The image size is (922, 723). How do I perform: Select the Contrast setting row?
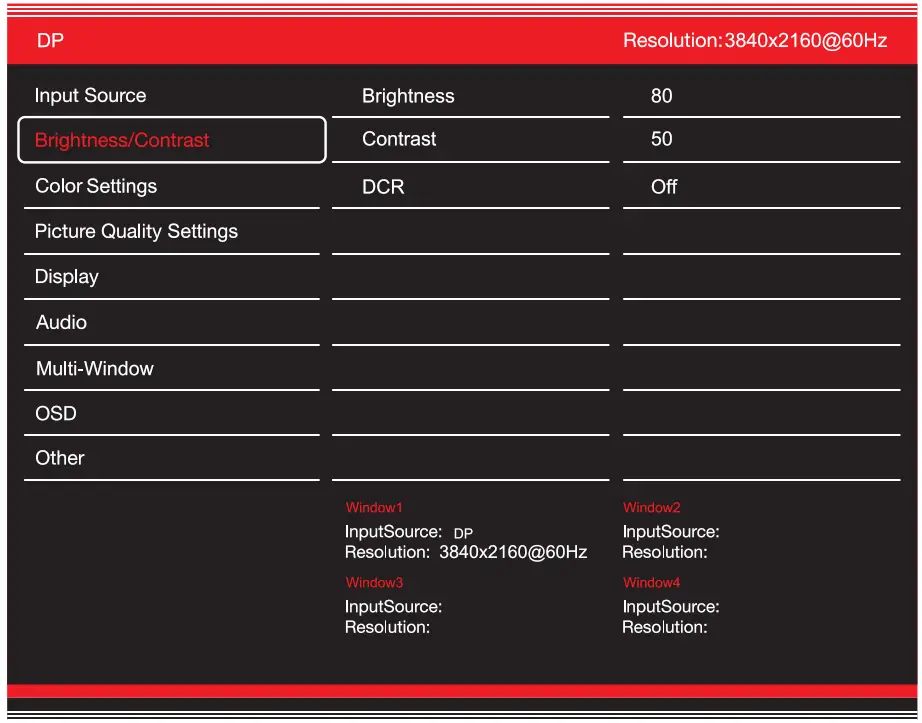tap(399, 139)
